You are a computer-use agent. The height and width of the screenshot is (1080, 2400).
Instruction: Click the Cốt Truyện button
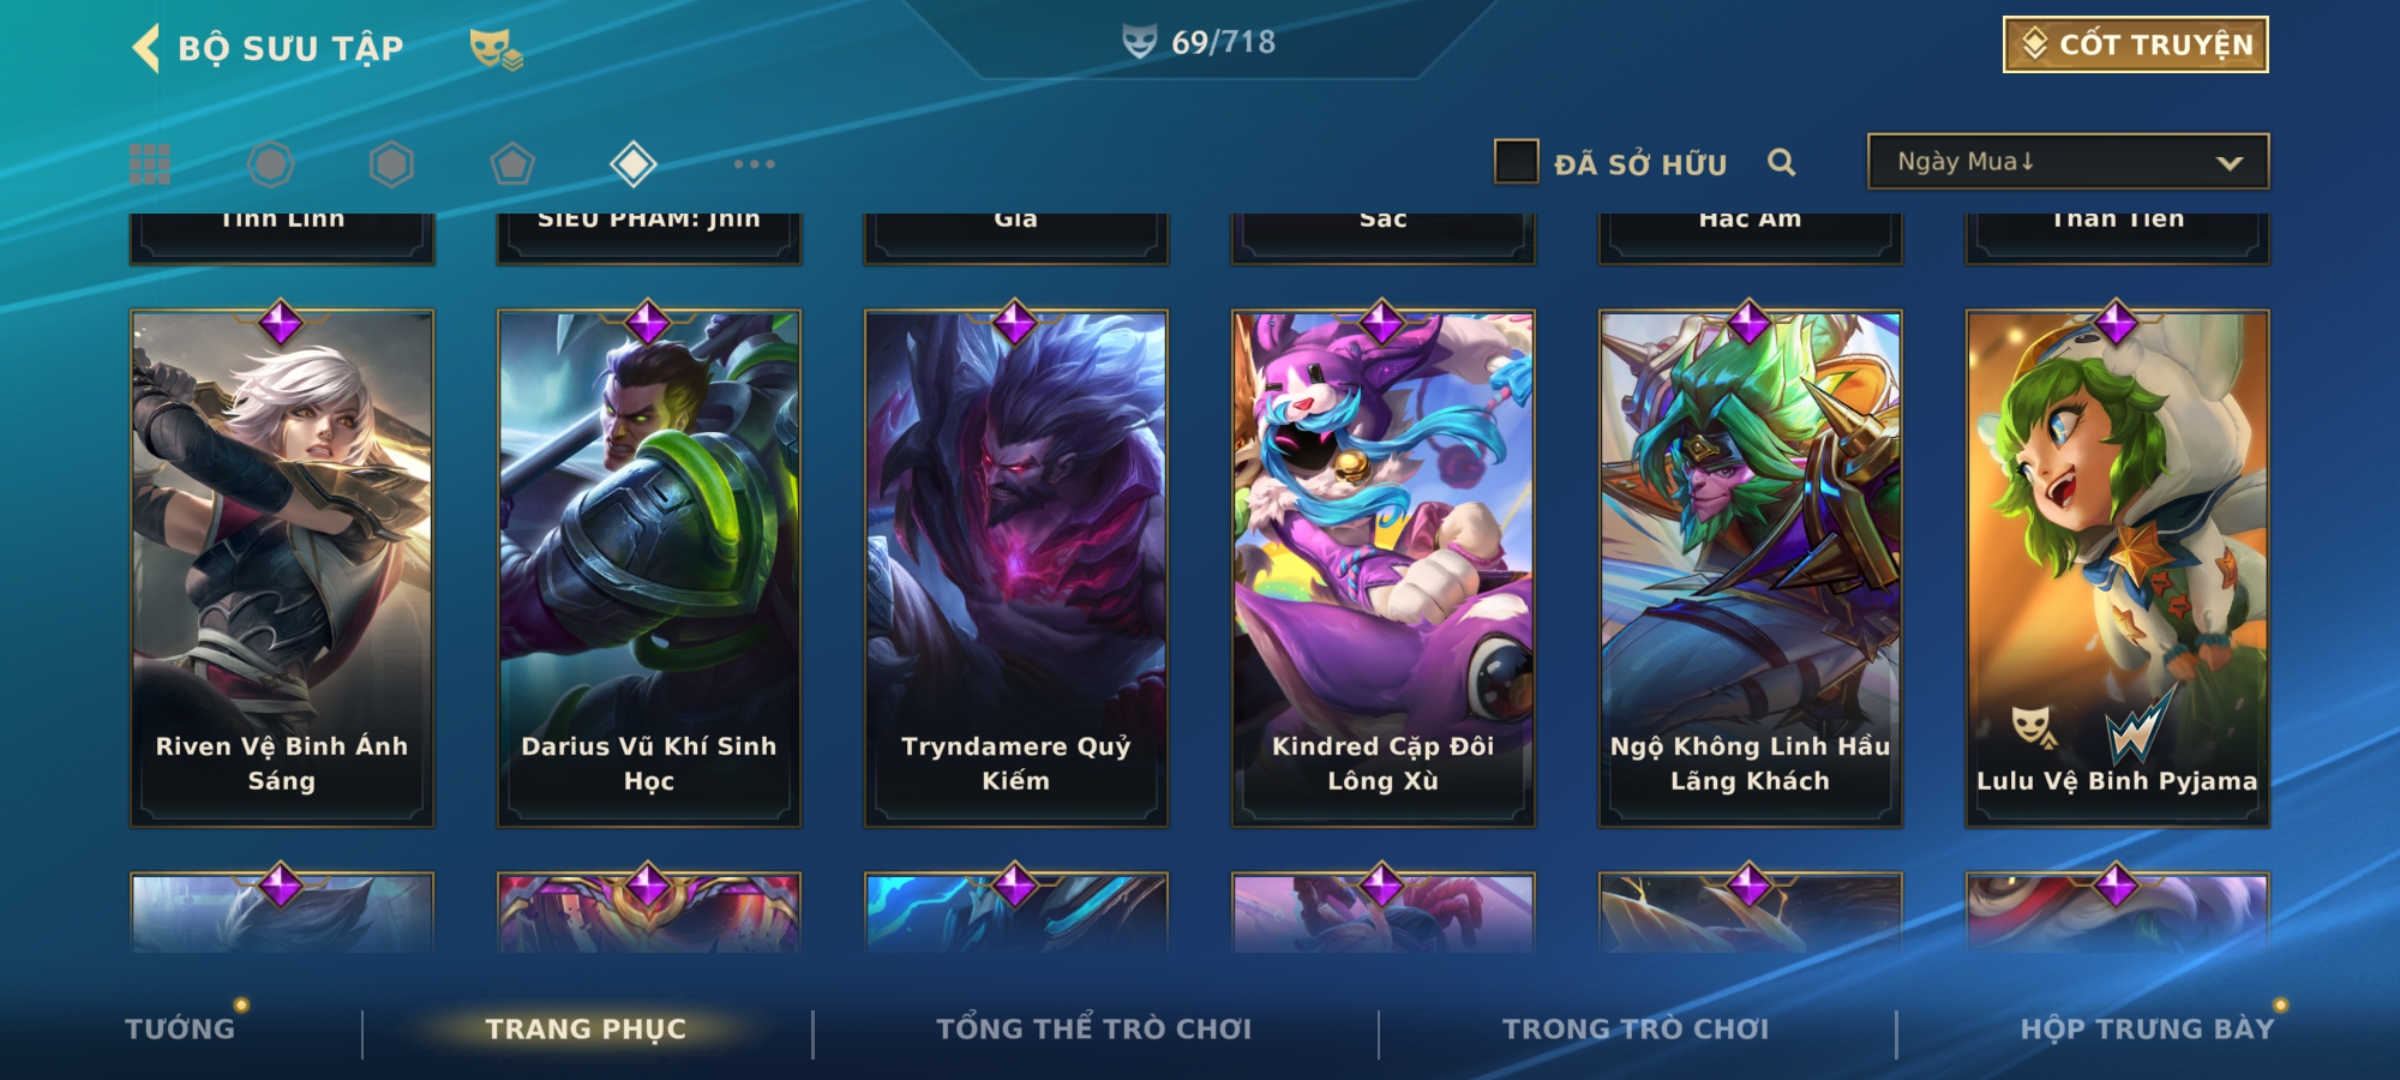pos(2135,45)
